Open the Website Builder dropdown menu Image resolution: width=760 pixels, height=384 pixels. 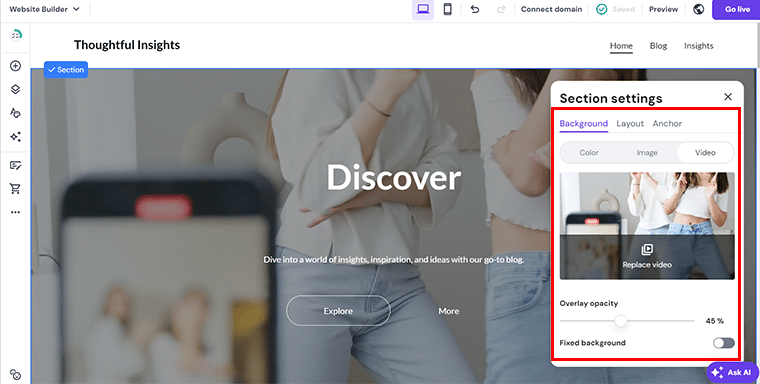point(44,9)
